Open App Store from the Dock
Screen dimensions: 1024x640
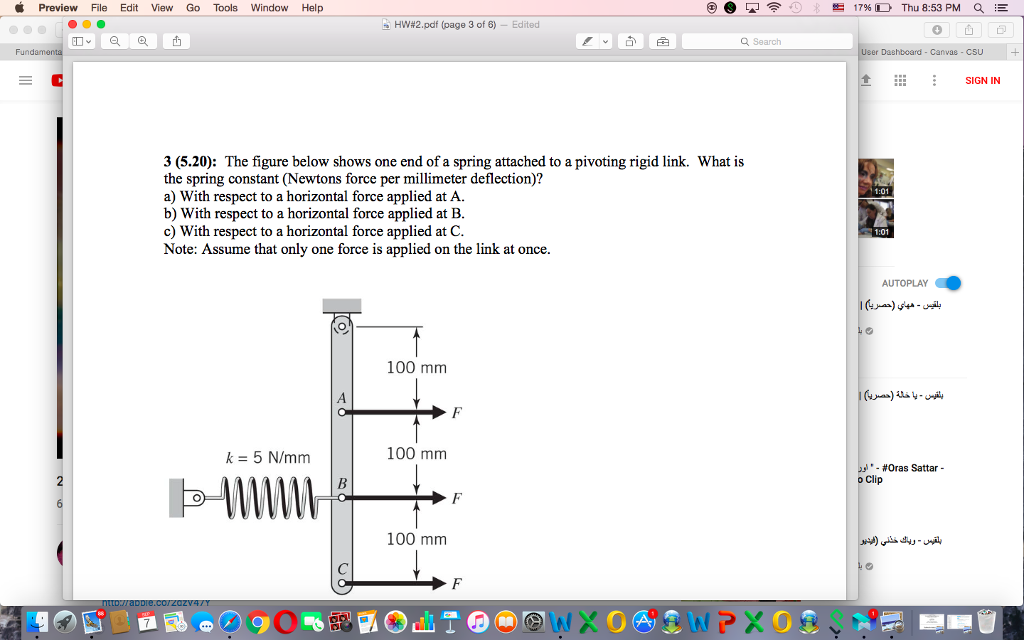click(x=644, y=622)
